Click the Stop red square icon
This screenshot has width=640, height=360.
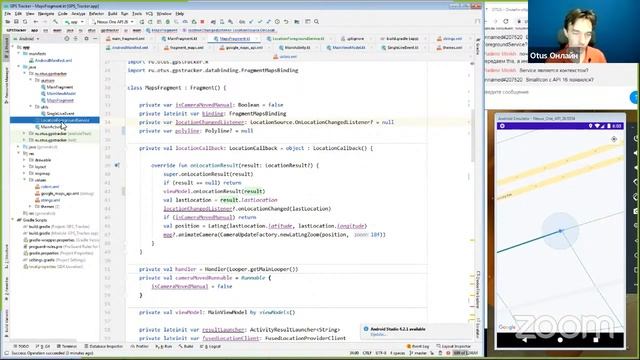tap(202, 22)
